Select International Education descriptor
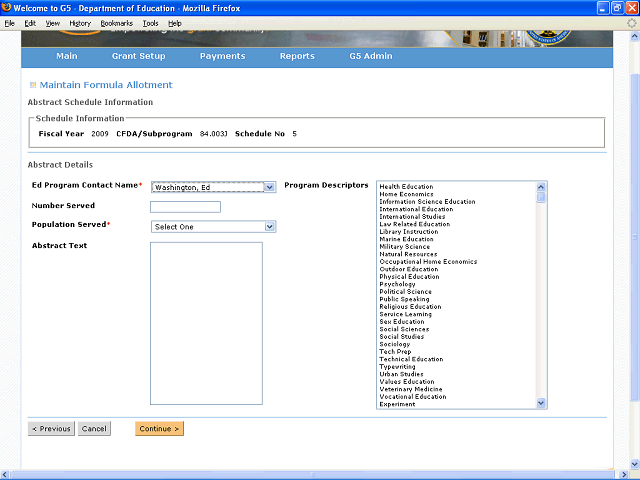The image size is (640, 480). coord(416,209)
